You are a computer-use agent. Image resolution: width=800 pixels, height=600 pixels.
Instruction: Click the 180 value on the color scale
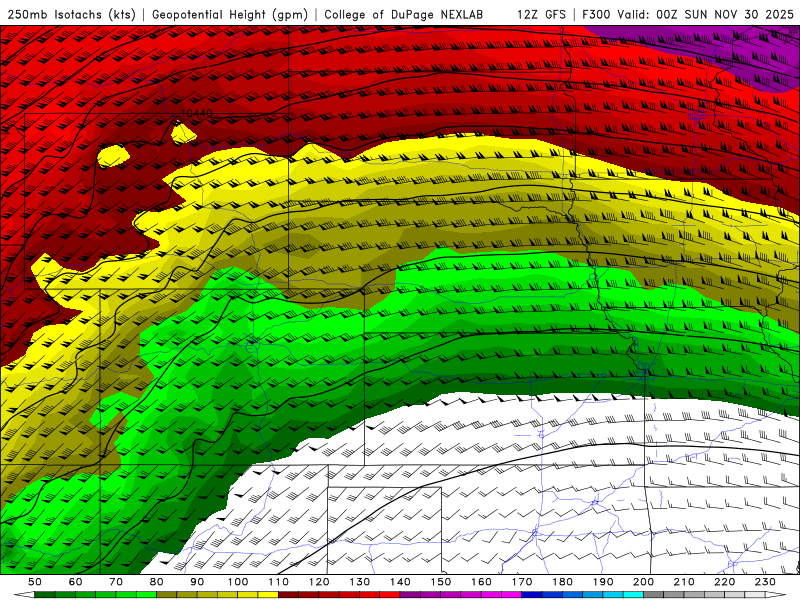point(563,582)
